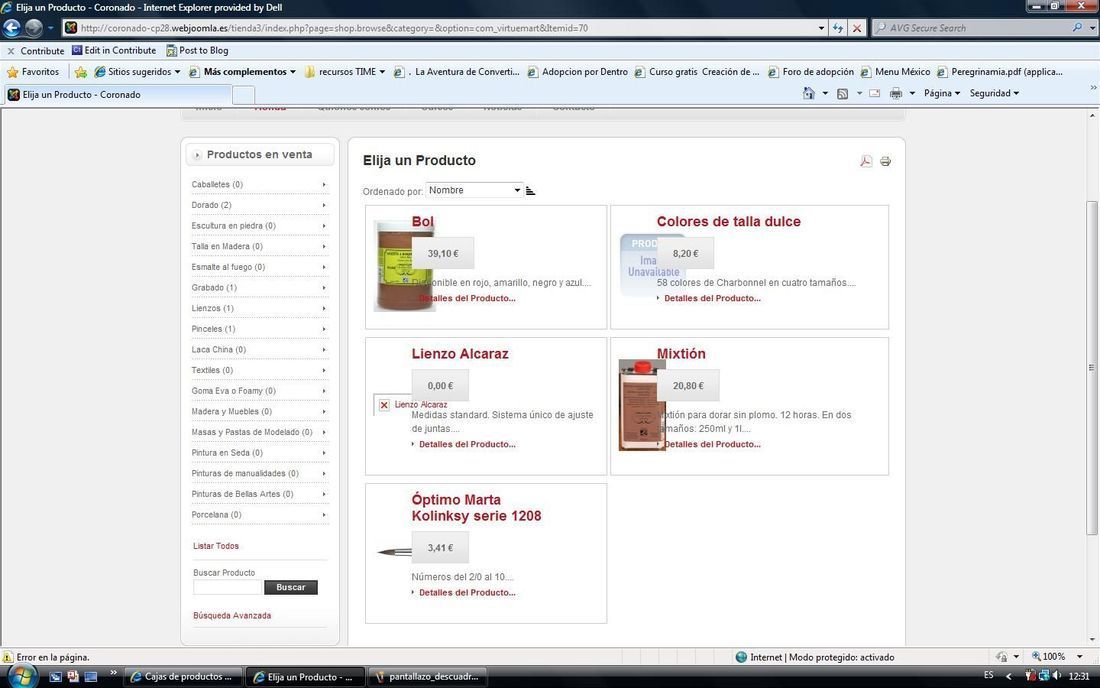Open Favoritos star button
Screen dimensions: 1100x688
(x=33, y=72)
